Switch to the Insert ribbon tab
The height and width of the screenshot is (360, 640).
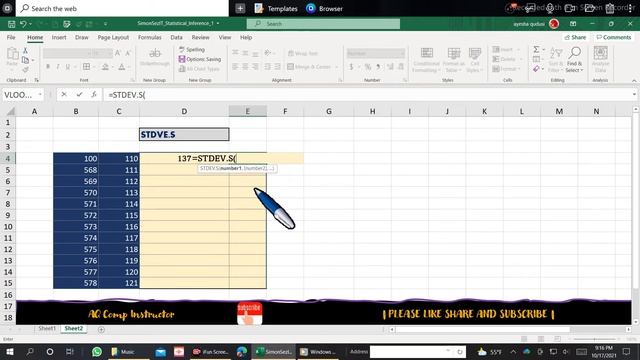(59, 37)
